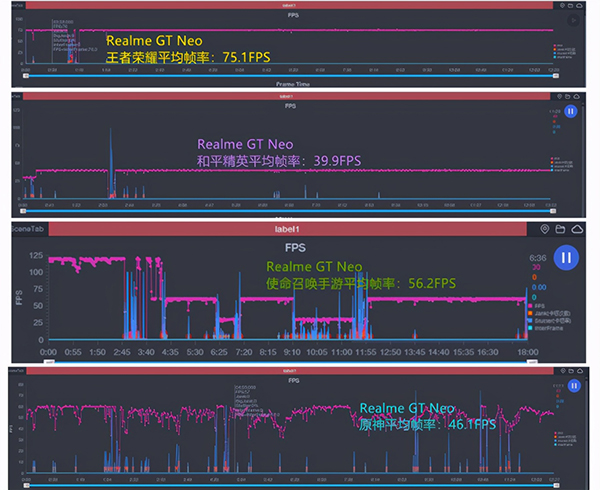Click the FPS title of the third chart
The height and width of the screenshot is (490, 600).
(x=294, y=245)
